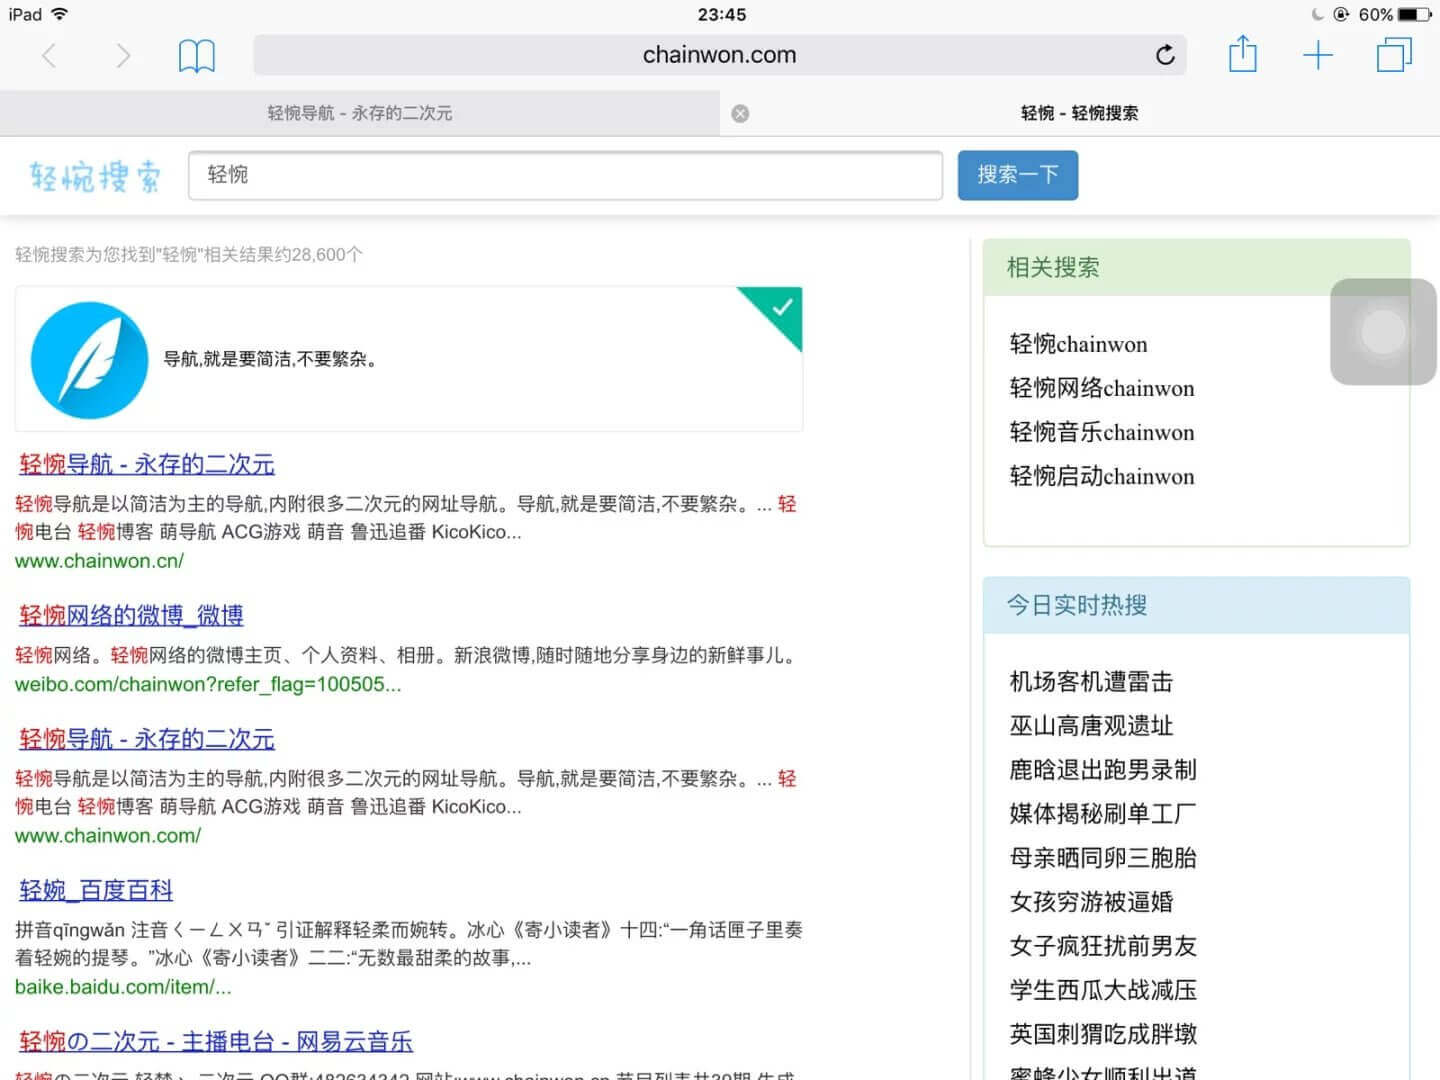
Task: Select related search 轻惋音乐chainwon
Action: tap(1101, 433)
